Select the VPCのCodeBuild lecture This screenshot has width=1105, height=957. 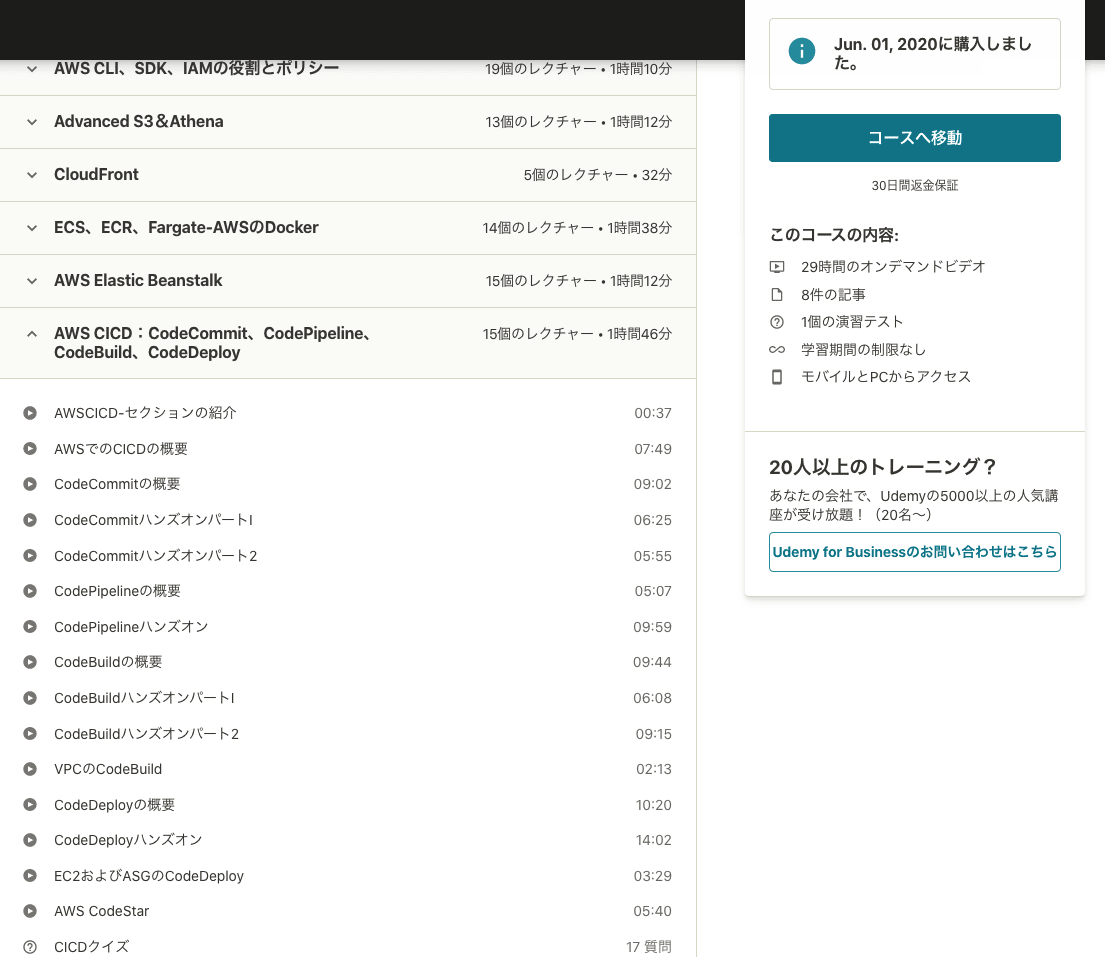tap(108, 769)
